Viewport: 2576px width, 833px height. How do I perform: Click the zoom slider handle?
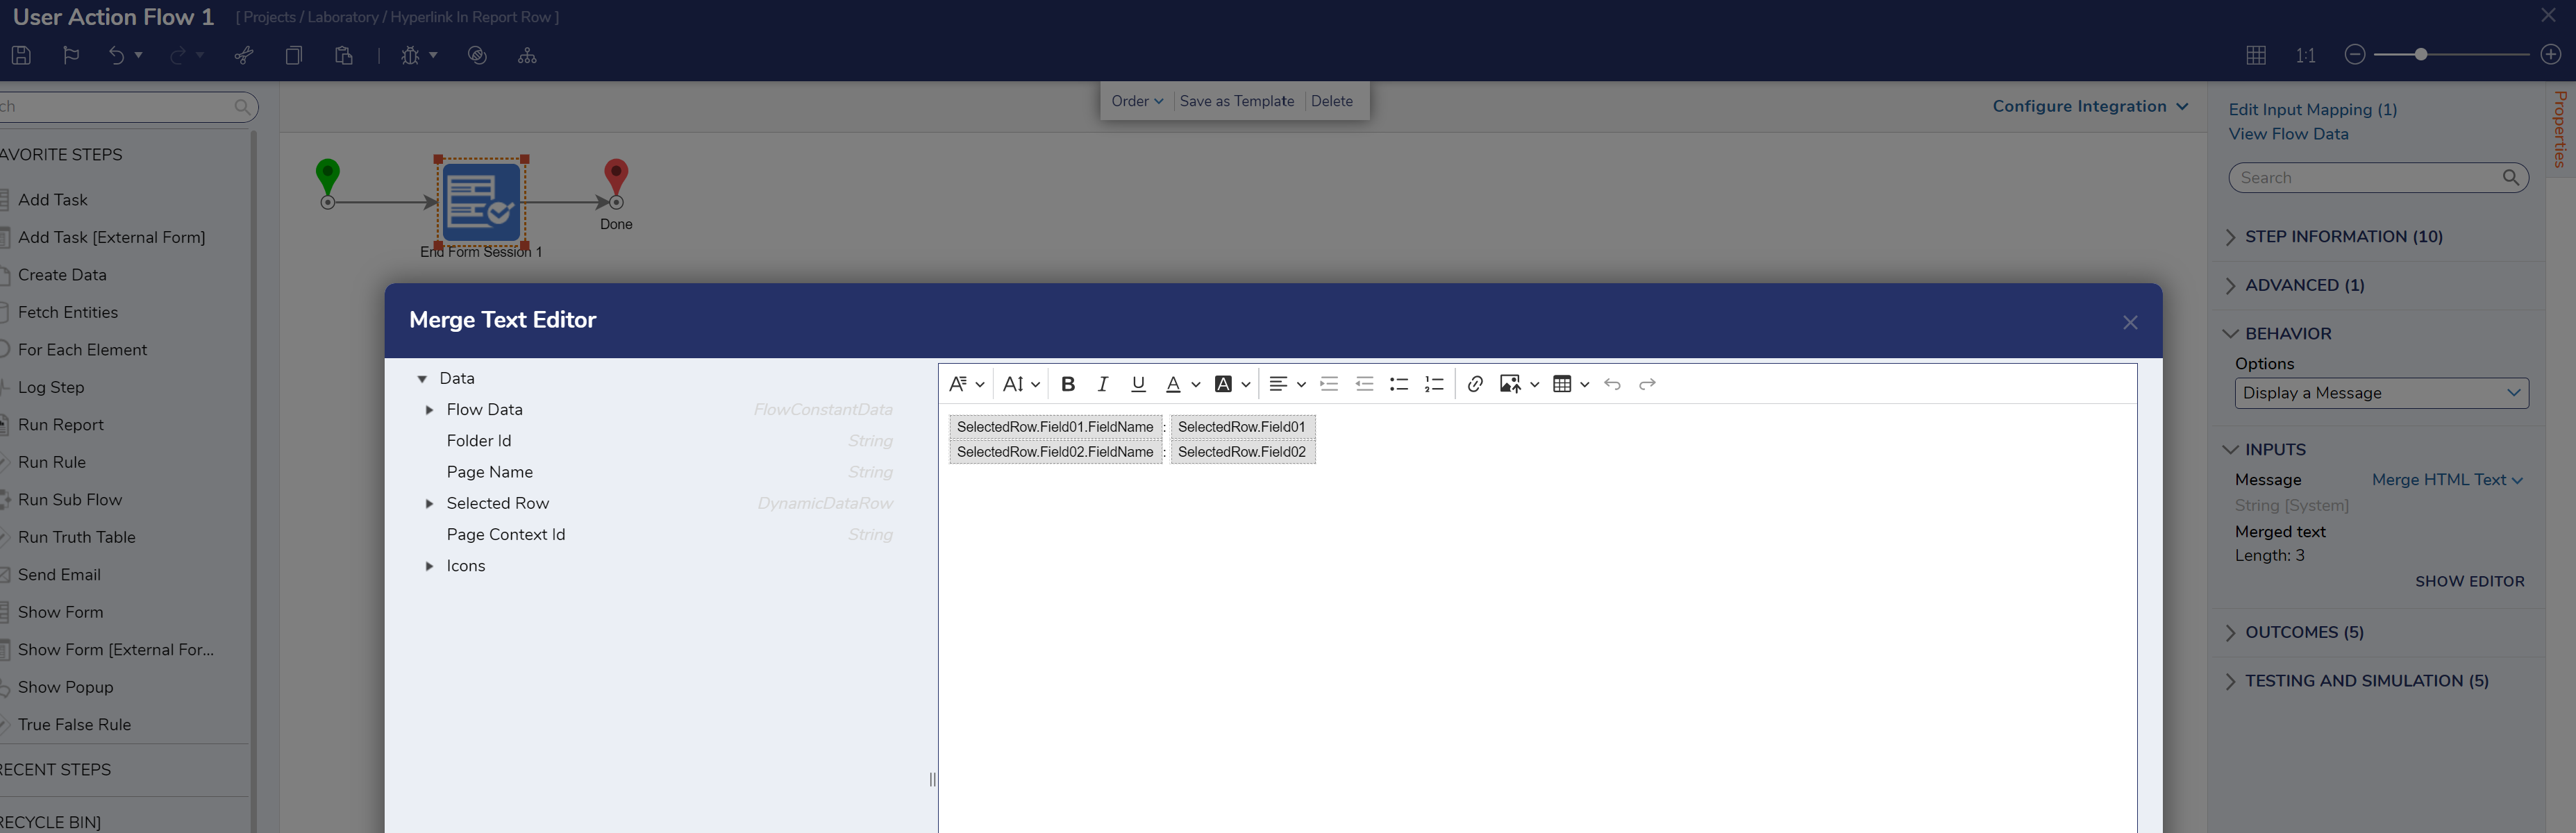2421,55
